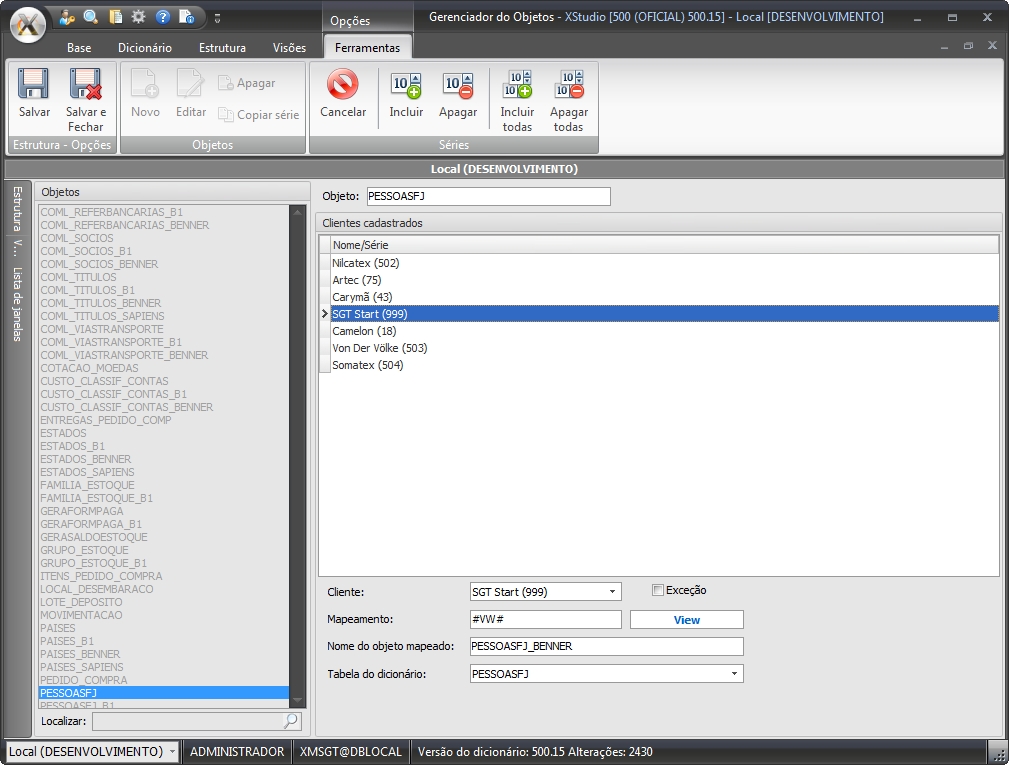Expand the Cliente dropdown

[x=612, y=592]
